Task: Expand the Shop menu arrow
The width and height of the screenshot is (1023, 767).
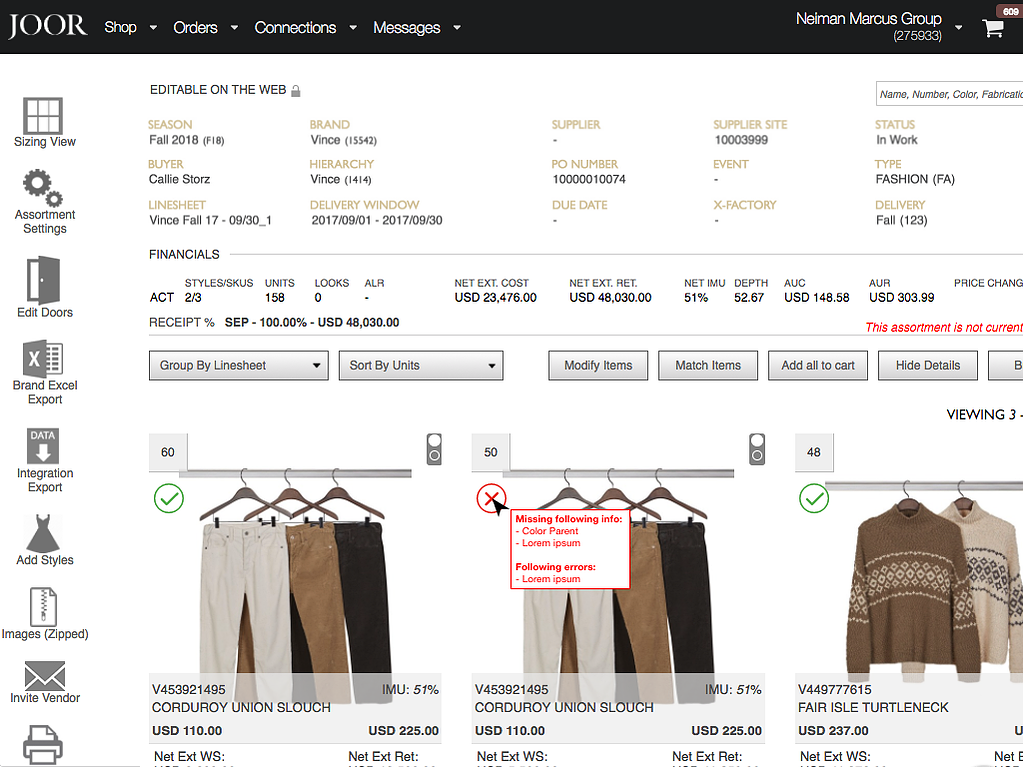Action: 153,27
